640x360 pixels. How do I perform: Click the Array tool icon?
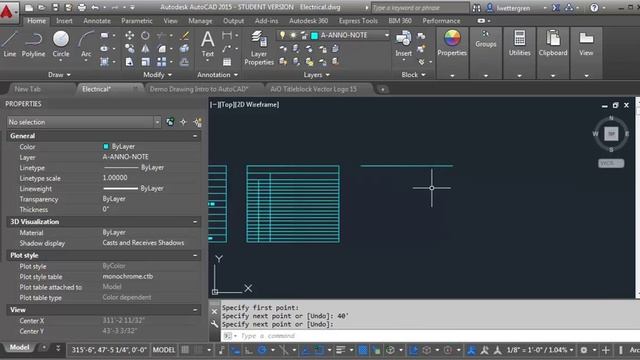pos(162,62)
